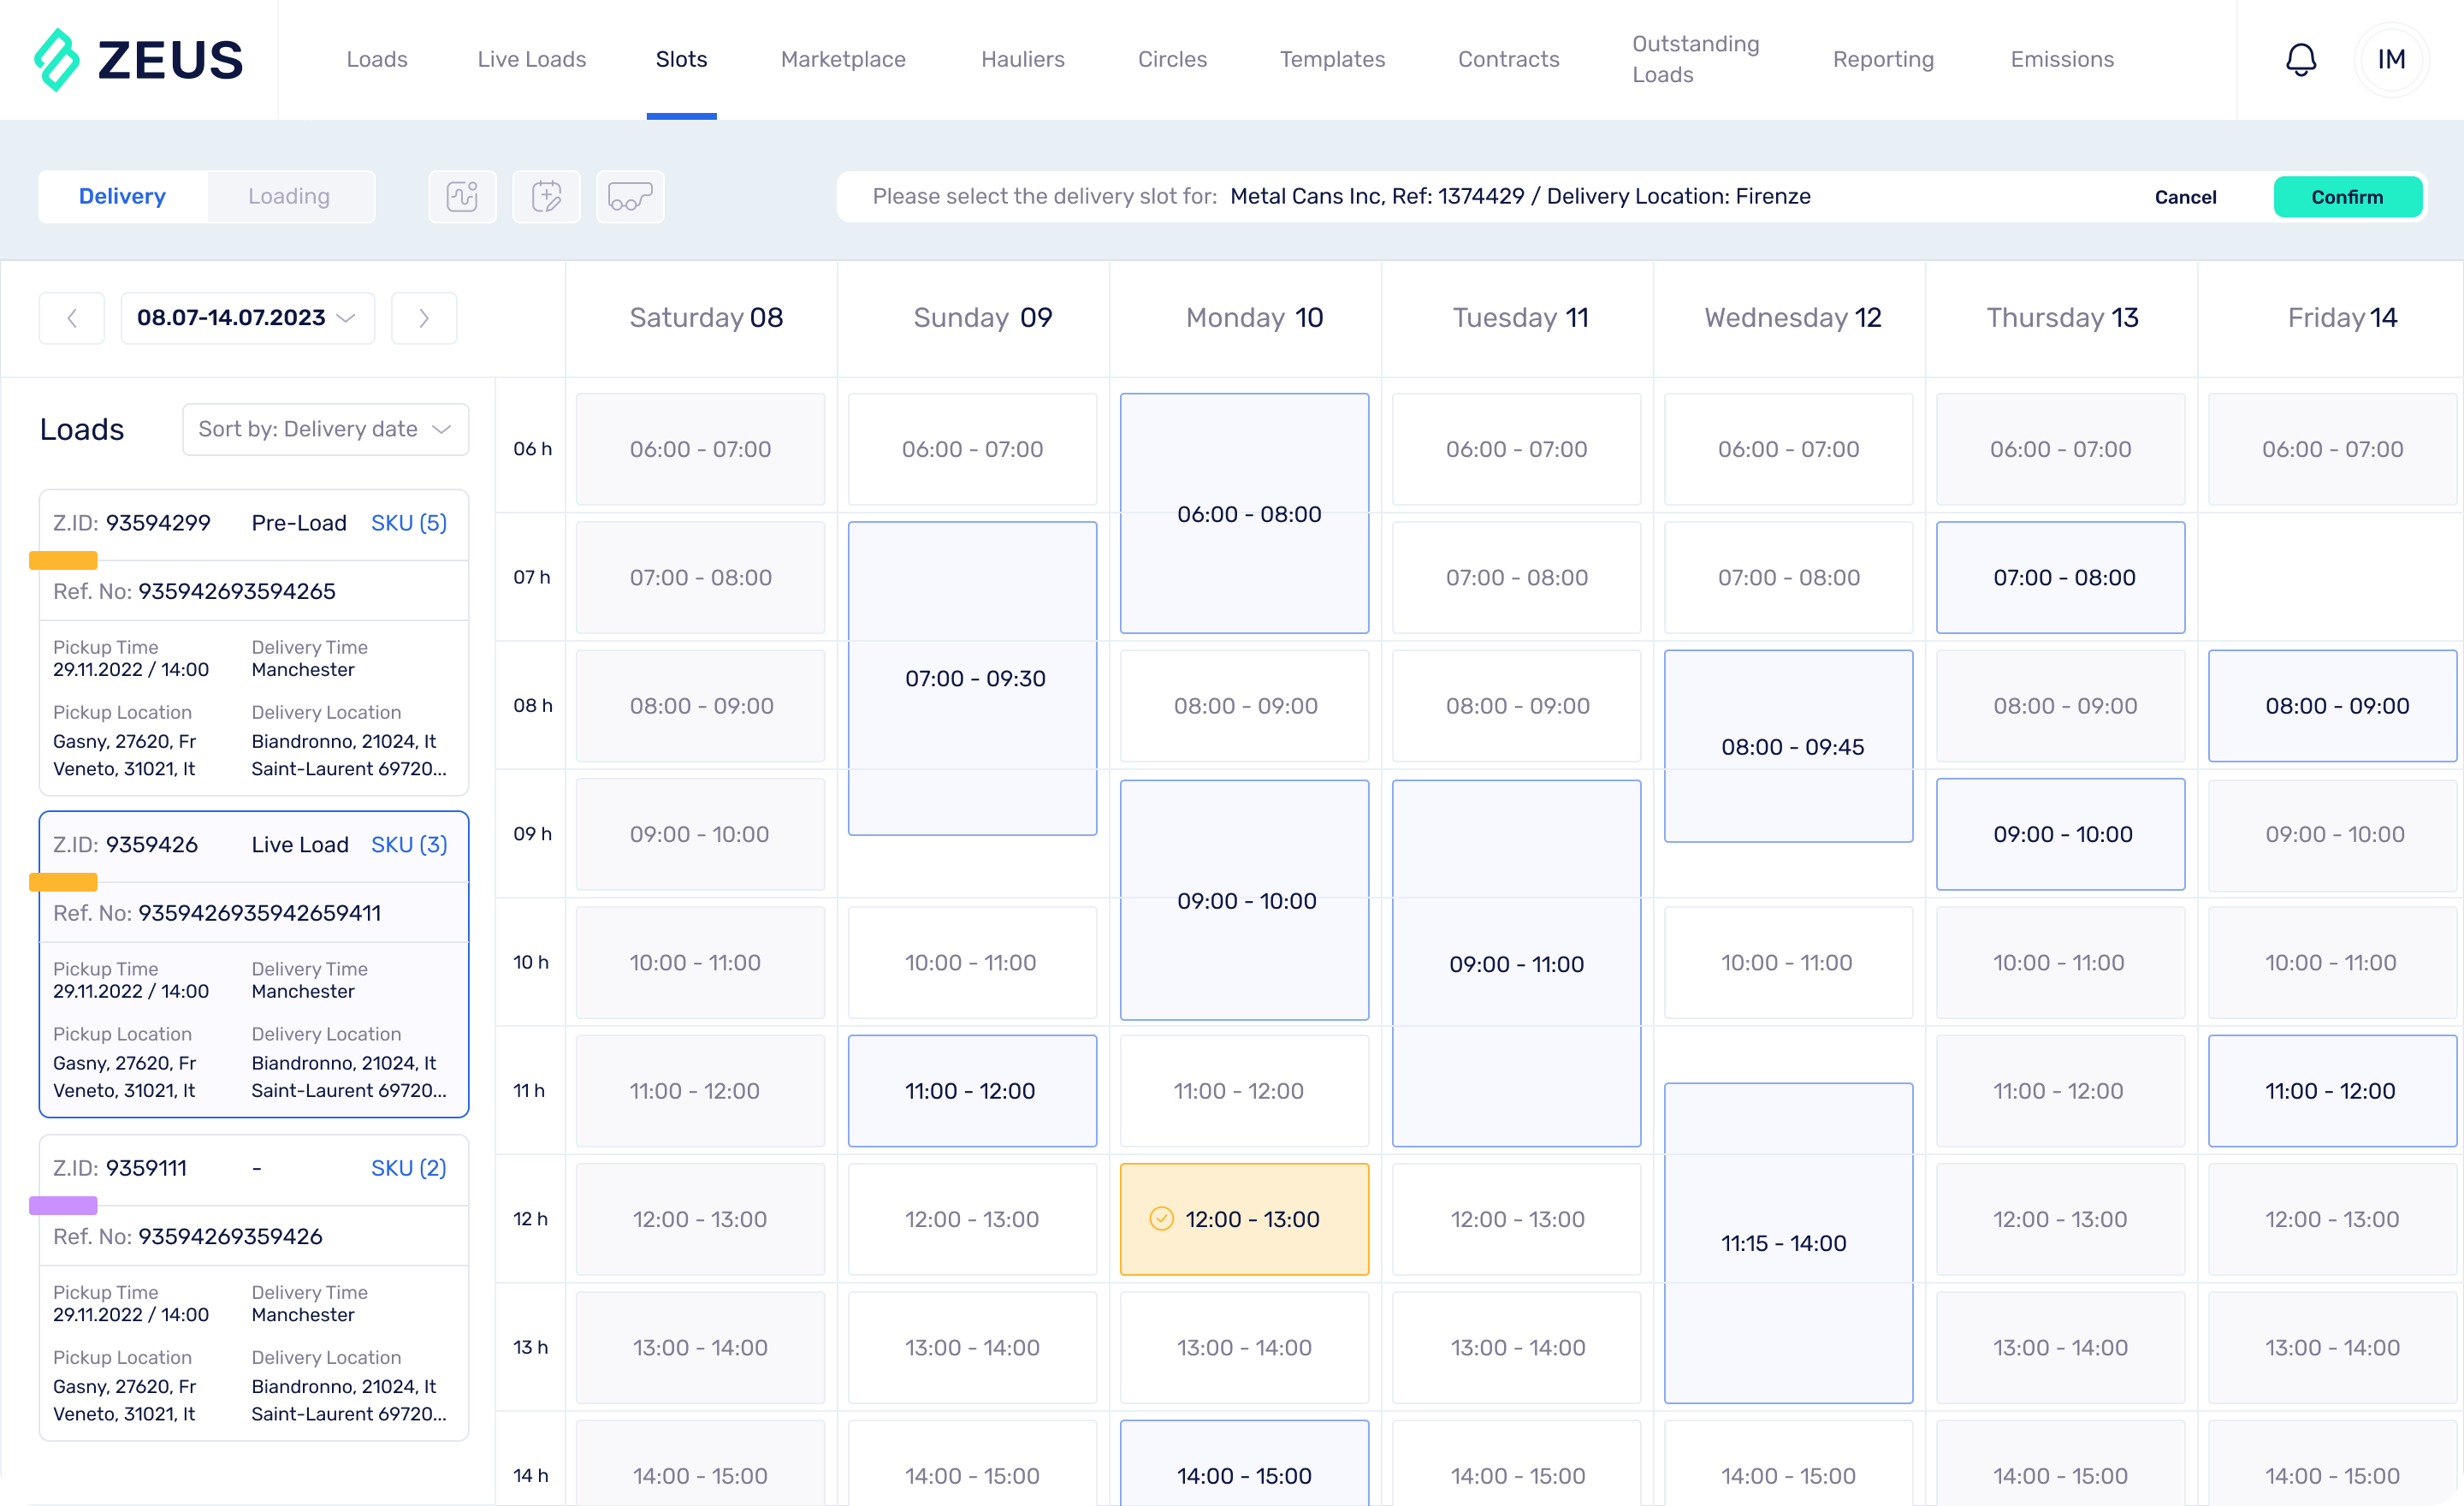Image resolution: width=2464 pixels, height=1506 pixels.
Task: Switch to the Marketplace tab
Action: click(842, 59)
